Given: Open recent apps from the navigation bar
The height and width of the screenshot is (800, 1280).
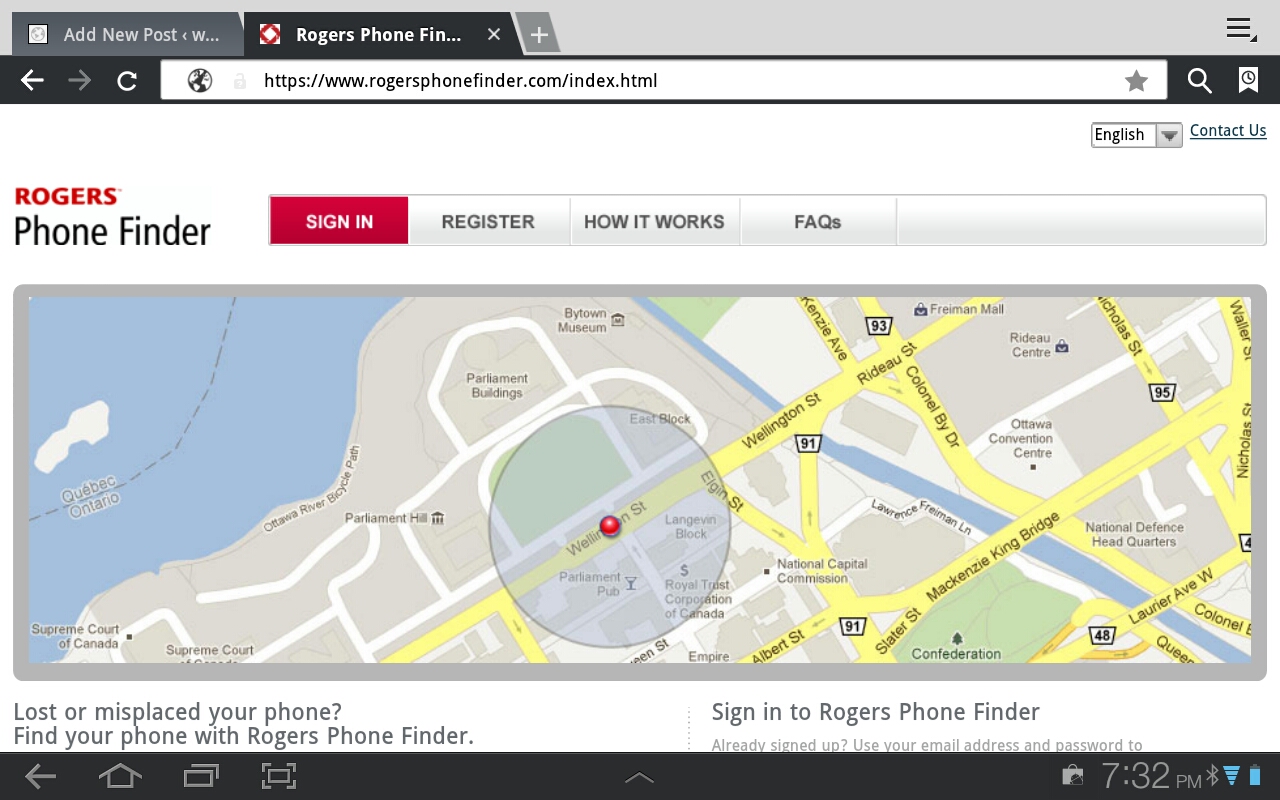Looking at the screenshot, I should [x=200, y=775].
